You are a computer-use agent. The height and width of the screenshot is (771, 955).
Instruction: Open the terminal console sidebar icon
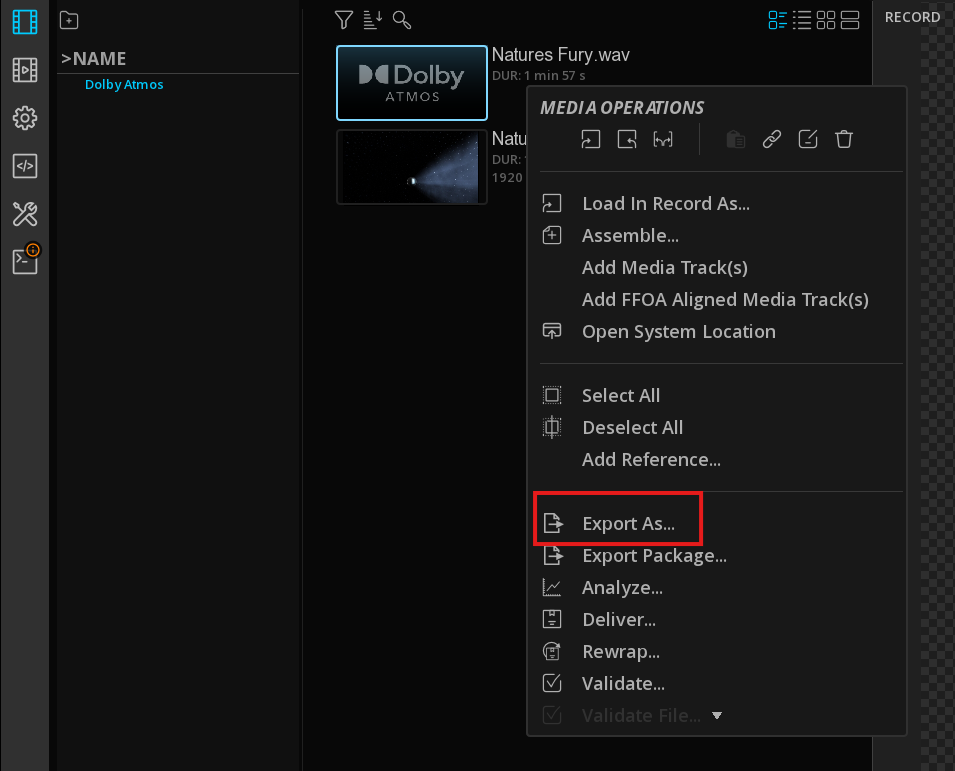[25, 261]
